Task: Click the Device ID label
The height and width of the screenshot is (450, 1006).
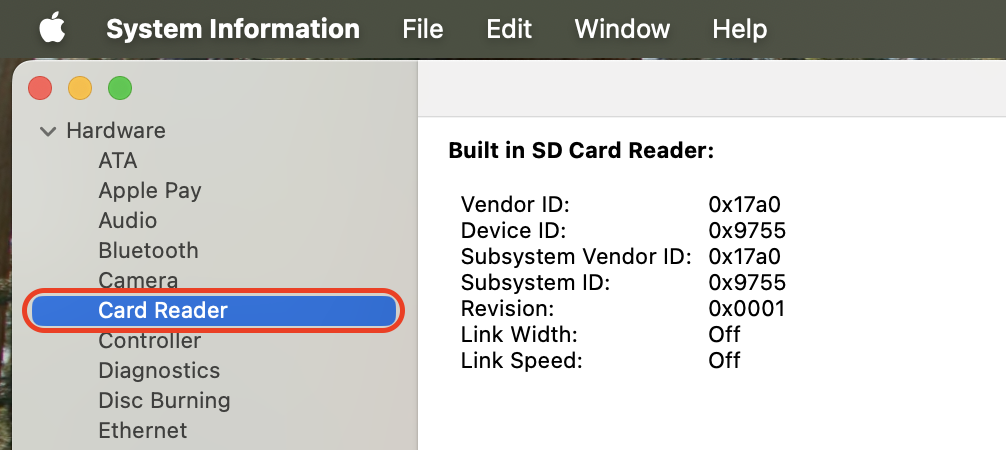Action: (x=513, y=230)
